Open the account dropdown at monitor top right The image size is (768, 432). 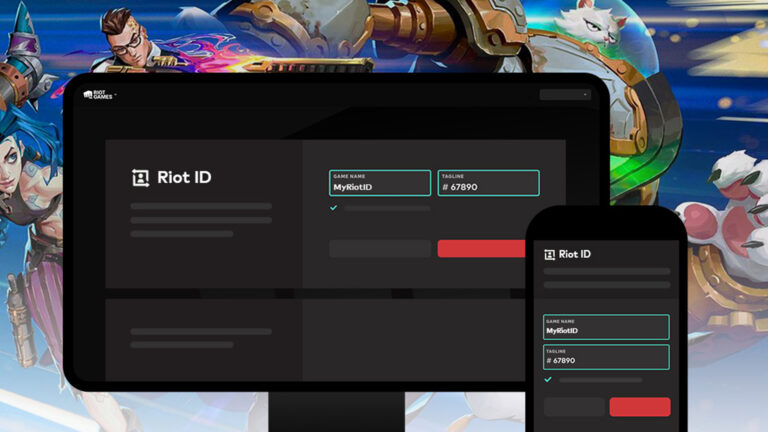coord(565,95)
